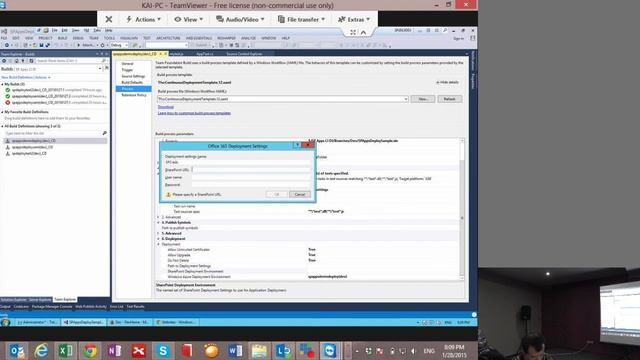Open the ARCHITECTURE menu
The image size is (640, 360).
click(168, 38)
